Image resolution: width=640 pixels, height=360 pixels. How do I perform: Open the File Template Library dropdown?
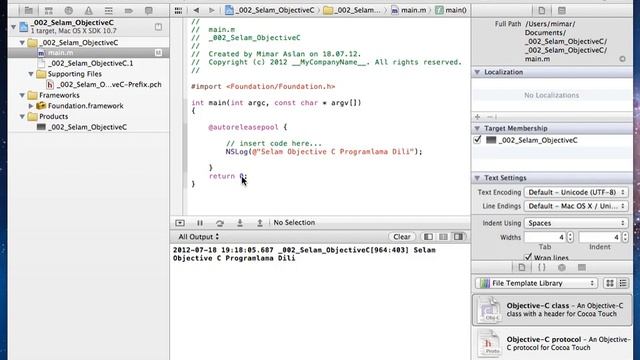tap(537, 283)
